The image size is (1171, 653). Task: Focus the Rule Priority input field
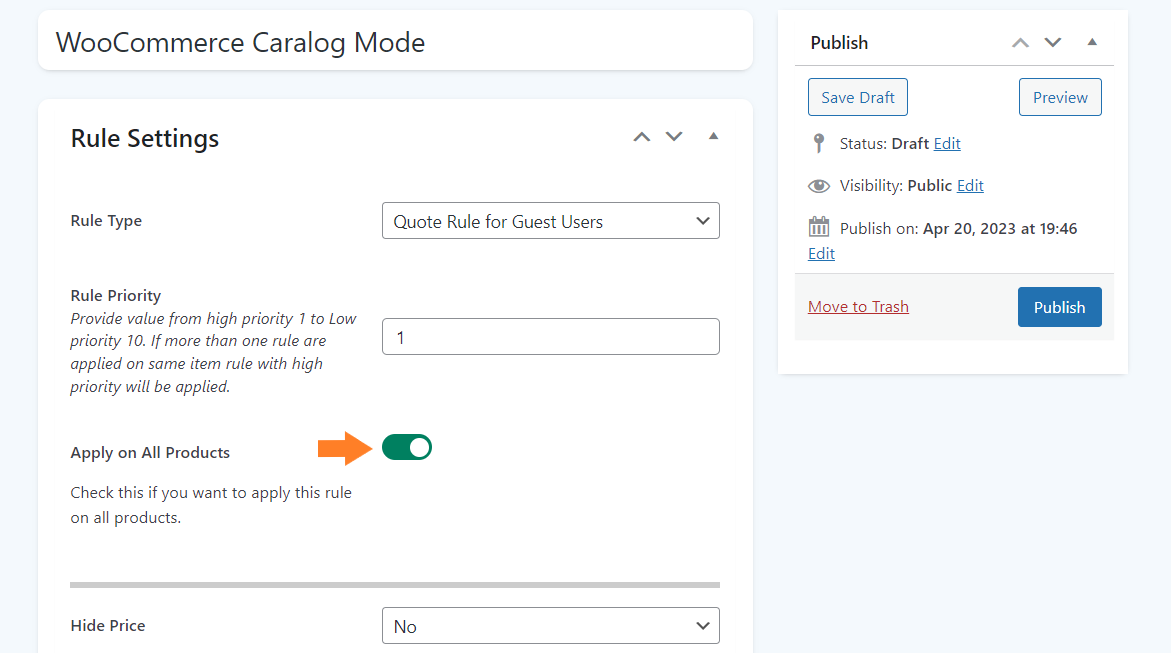coord(550,337)
